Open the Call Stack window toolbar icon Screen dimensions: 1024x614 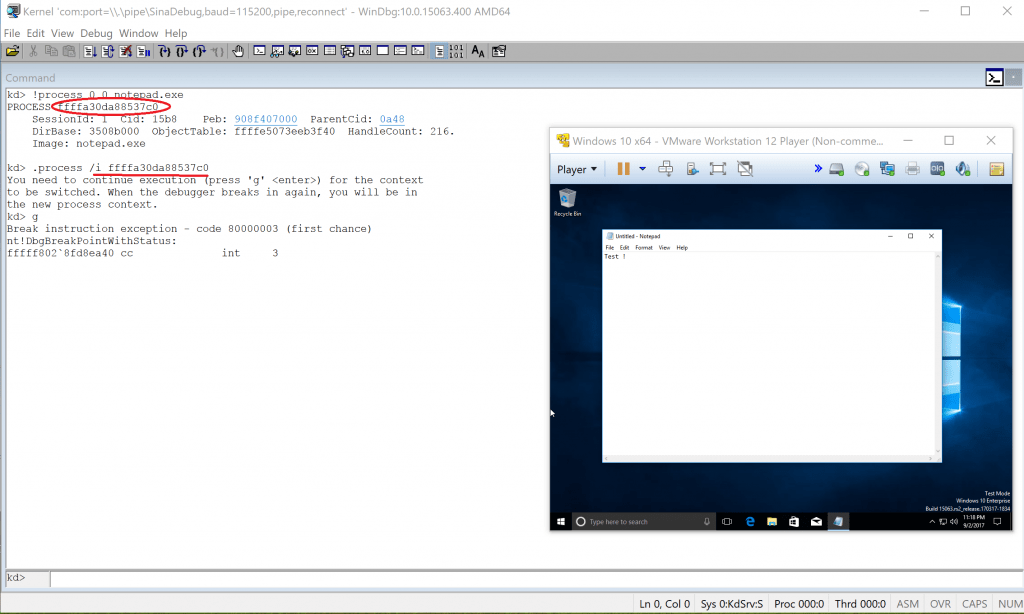tap(347, 51)
